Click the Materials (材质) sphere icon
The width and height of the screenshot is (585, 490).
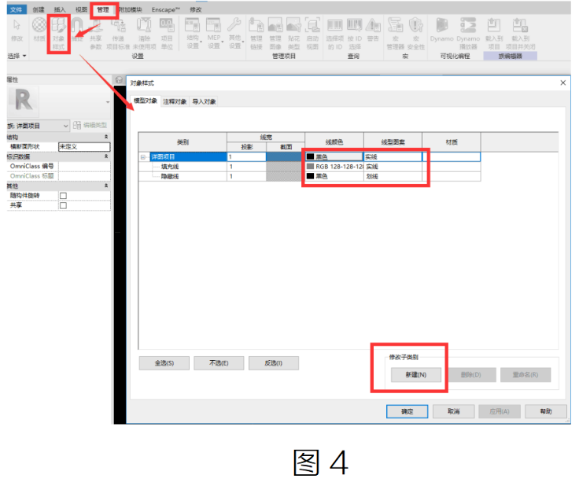[x=39, y=29]
